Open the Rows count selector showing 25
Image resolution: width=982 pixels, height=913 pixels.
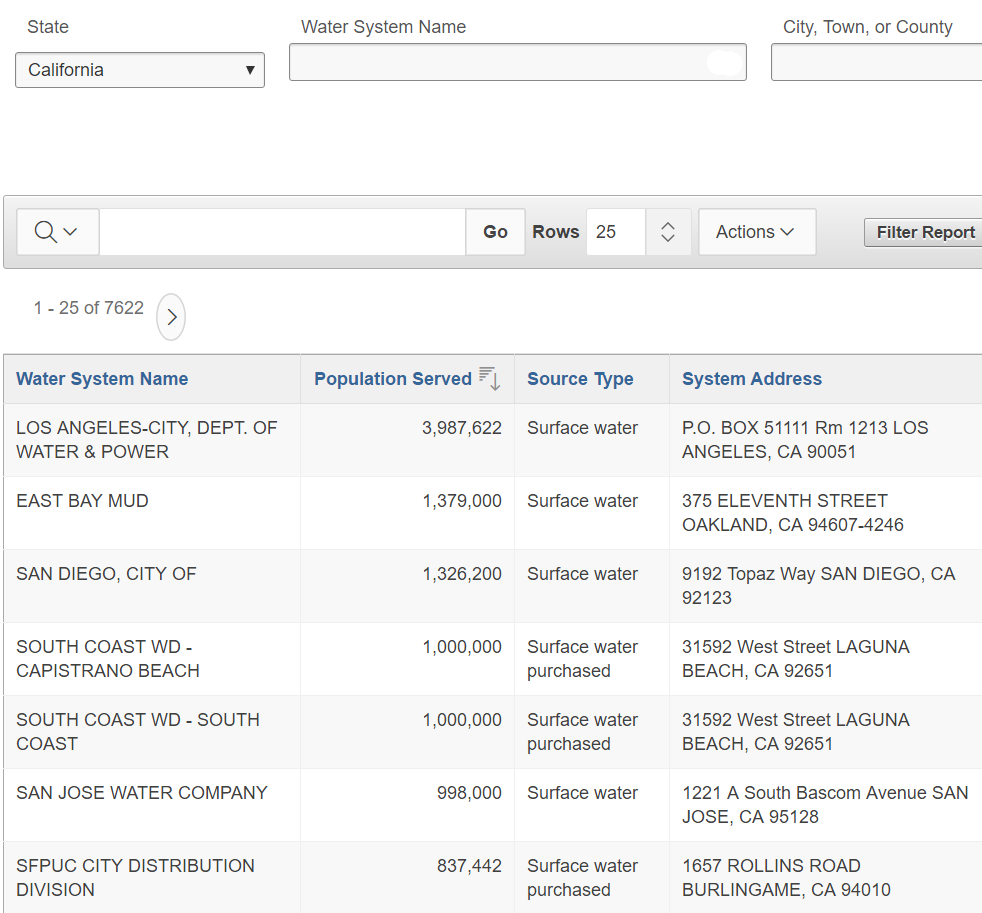(x=616, y=232)
